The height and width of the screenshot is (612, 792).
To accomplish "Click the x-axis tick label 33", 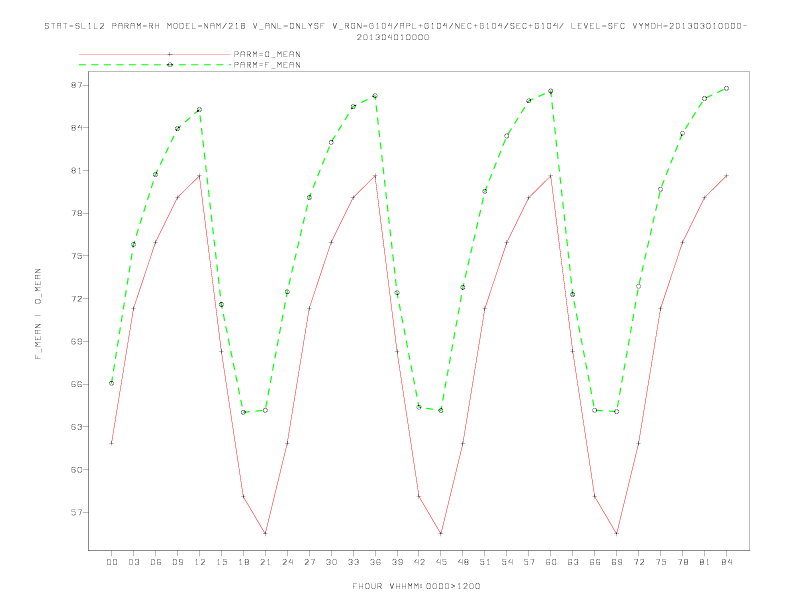I will pos(353,562).
